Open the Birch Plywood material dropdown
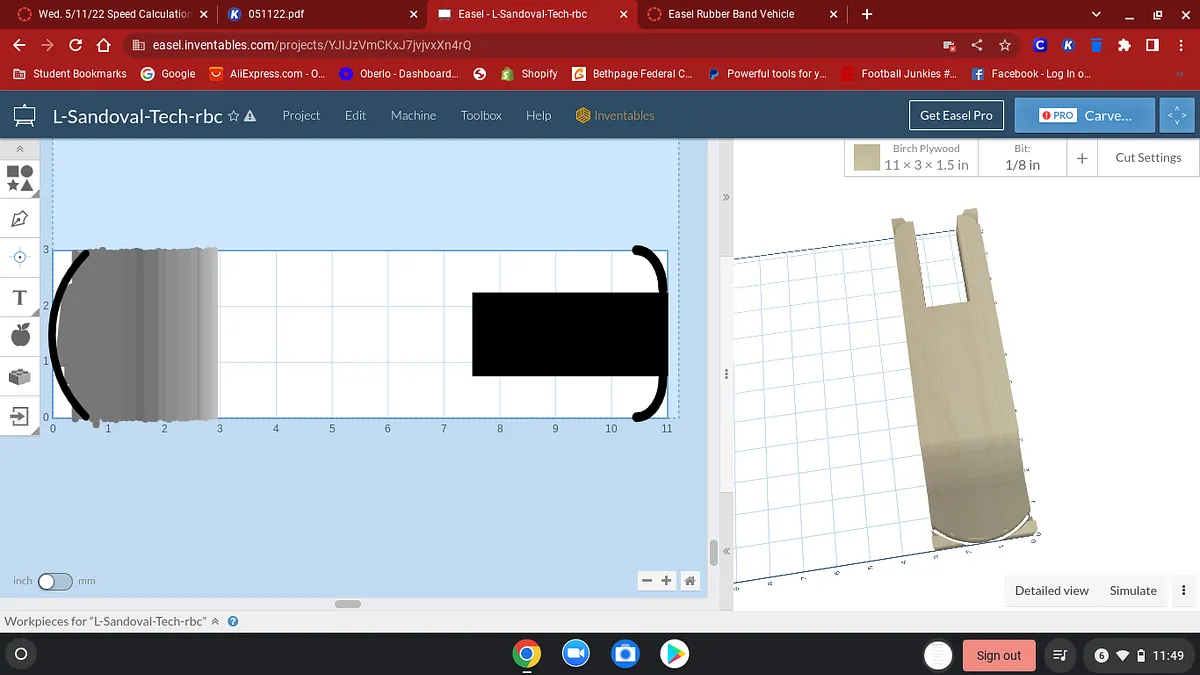The width and height of the screenshot is (1200, 675). [926, 157]
